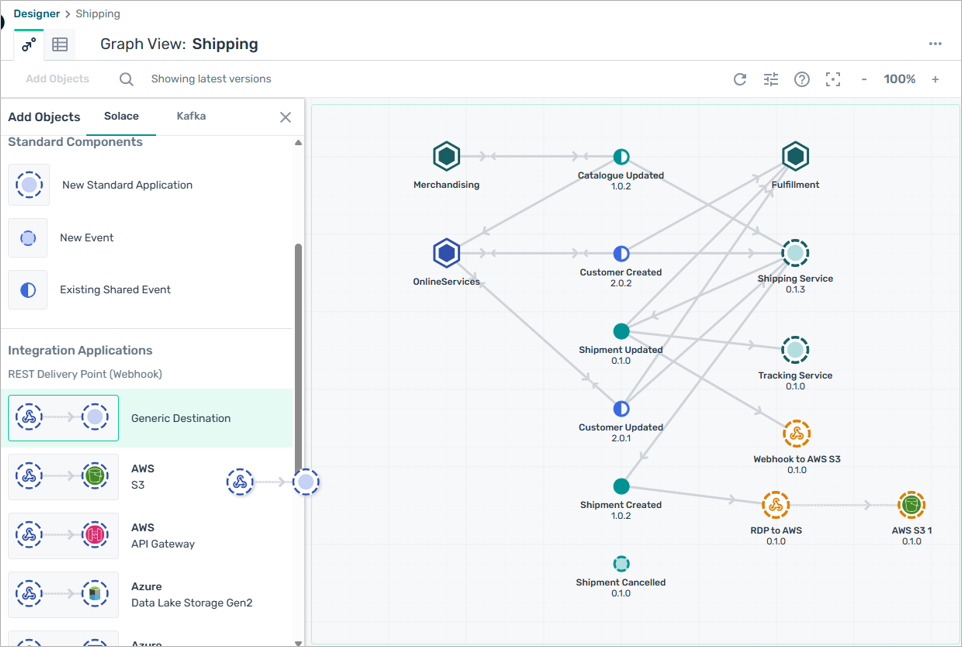This screenshot has height=647, width=962.
Task: Open graph filter settings sliders icon
Action: [771, 79]
